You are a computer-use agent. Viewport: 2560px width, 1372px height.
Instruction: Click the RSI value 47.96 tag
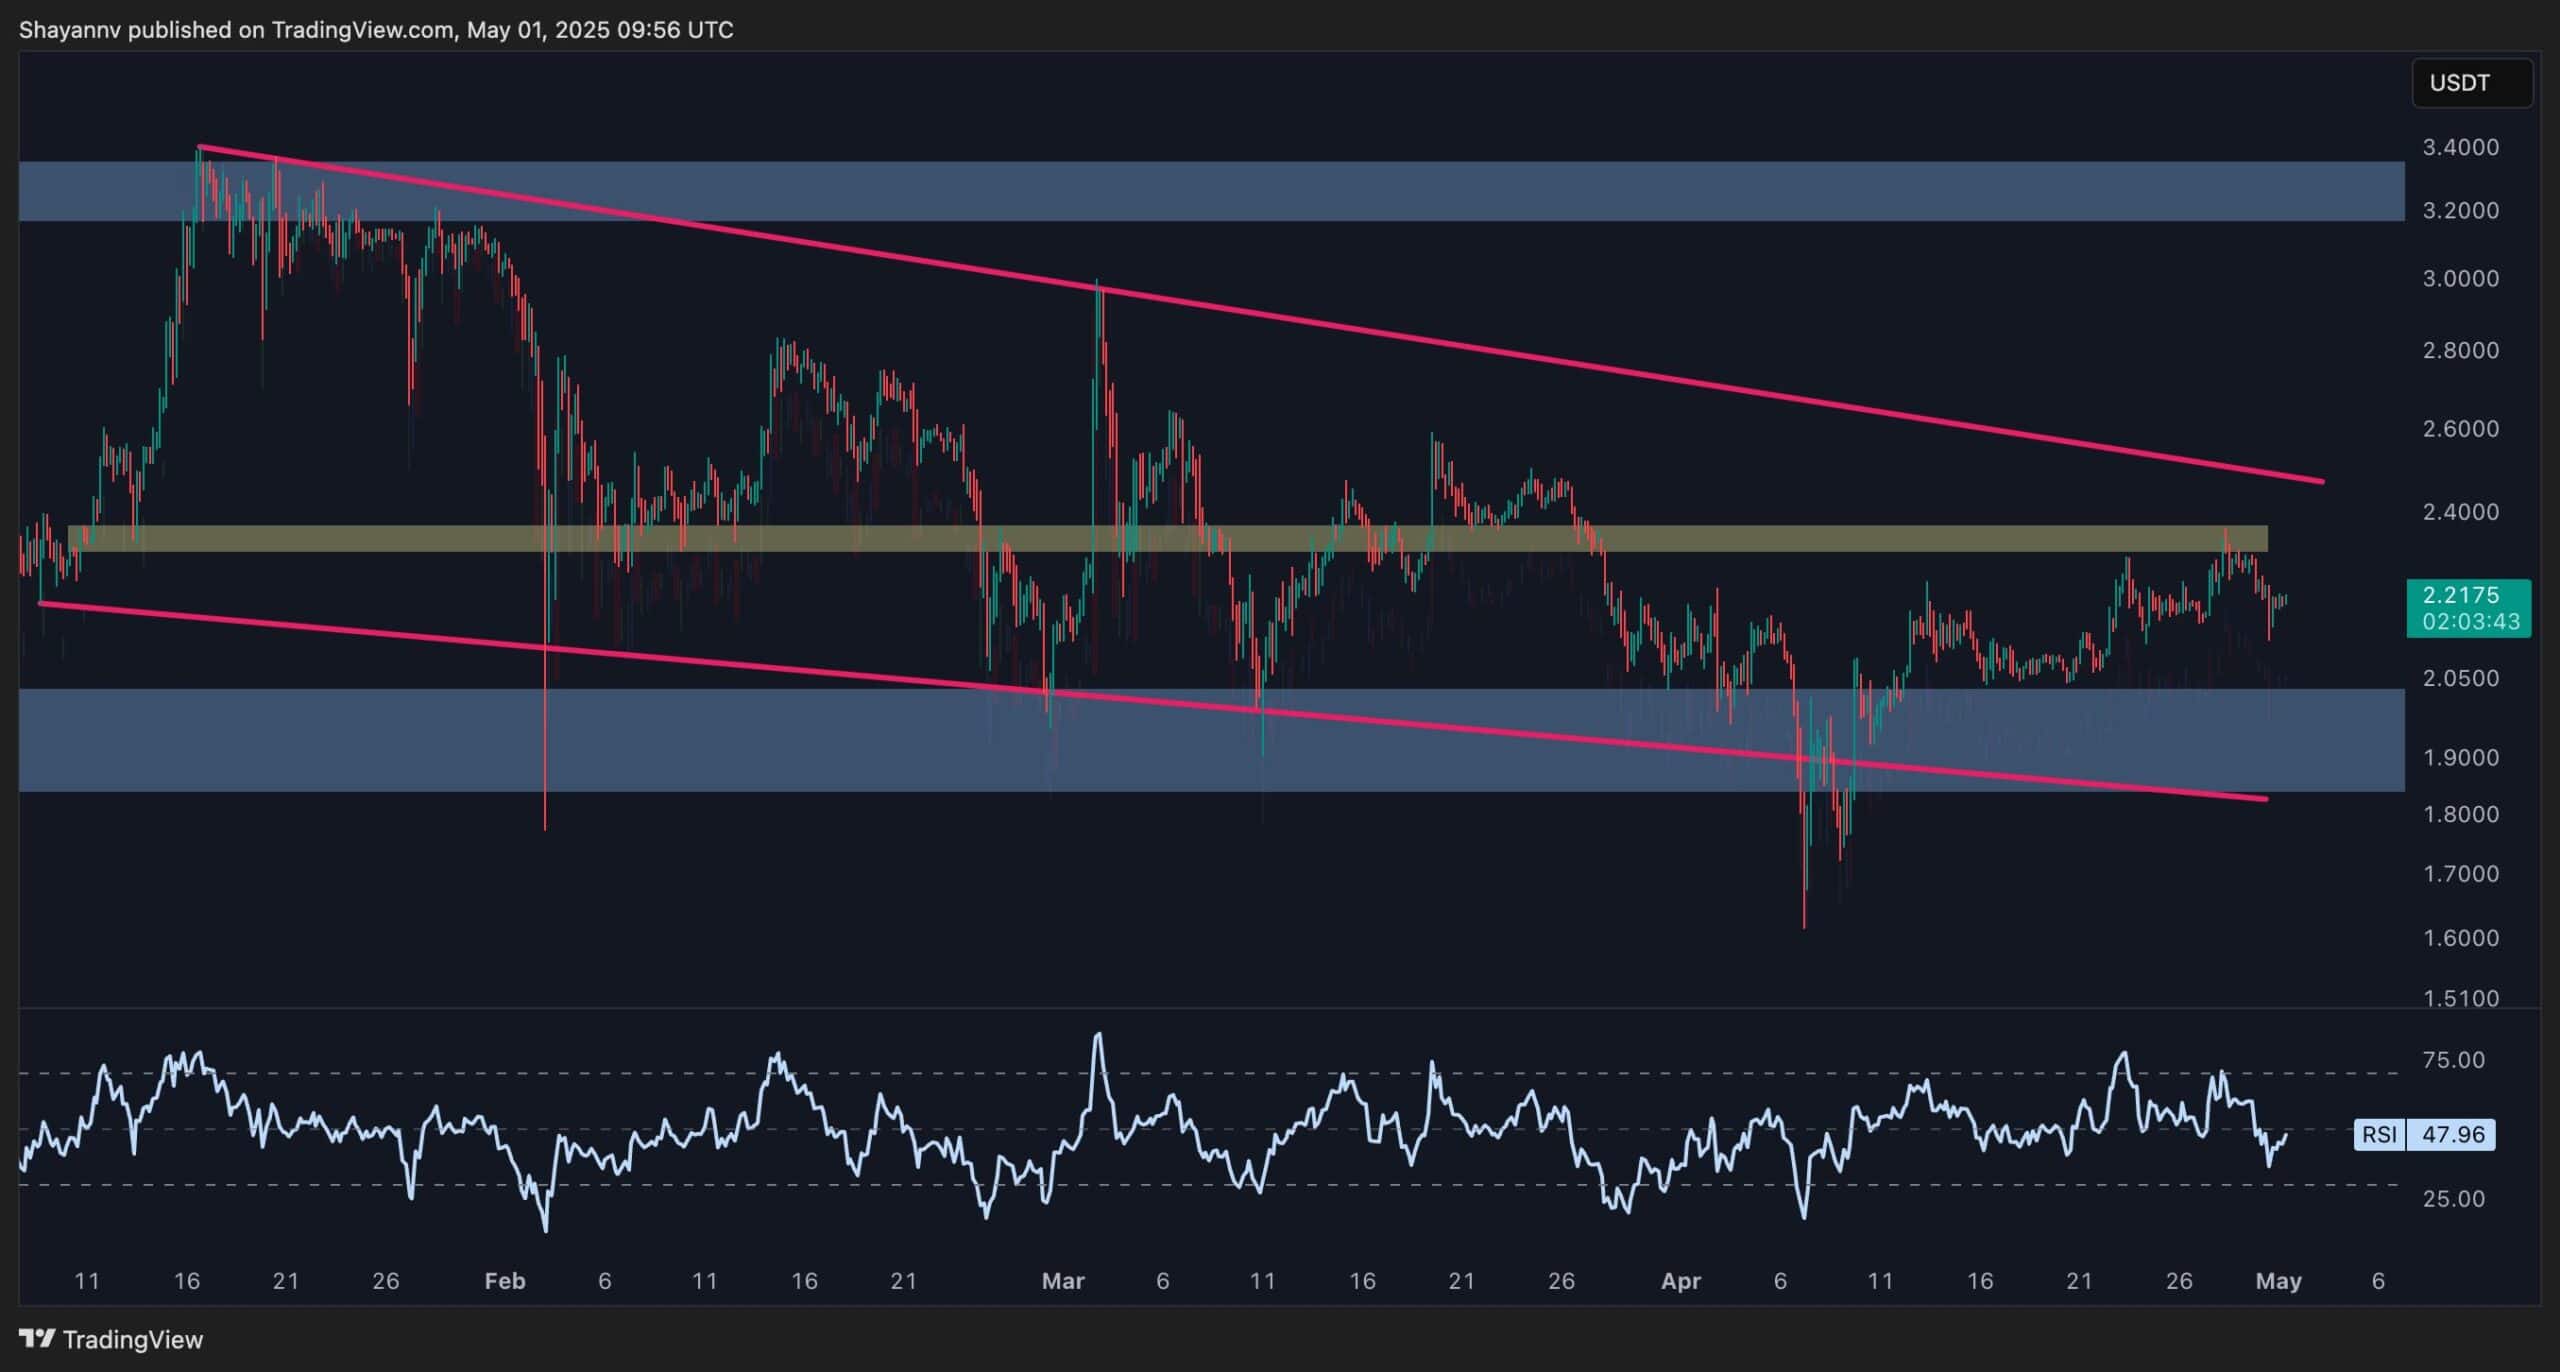[x=2453, y=1134]
